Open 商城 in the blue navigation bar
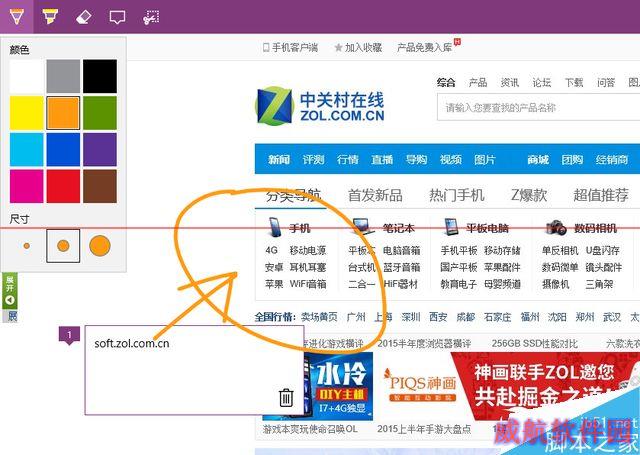 tap(538, 160)
